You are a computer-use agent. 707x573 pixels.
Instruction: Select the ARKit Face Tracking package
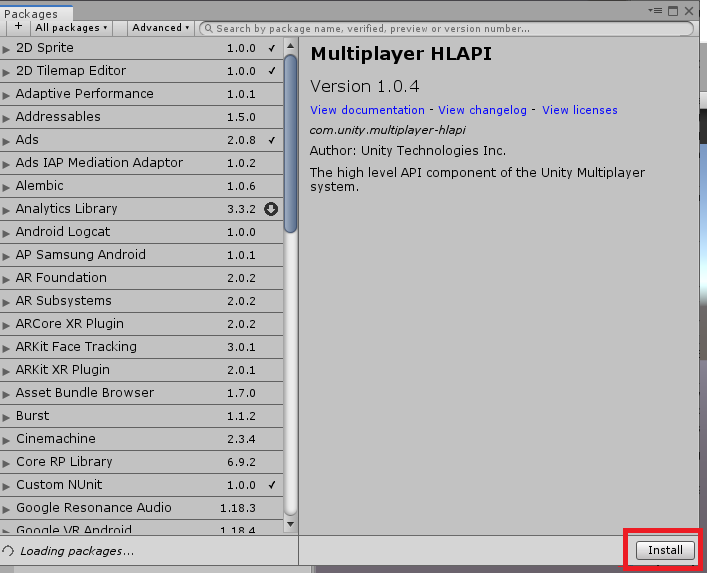pos(142,347)
